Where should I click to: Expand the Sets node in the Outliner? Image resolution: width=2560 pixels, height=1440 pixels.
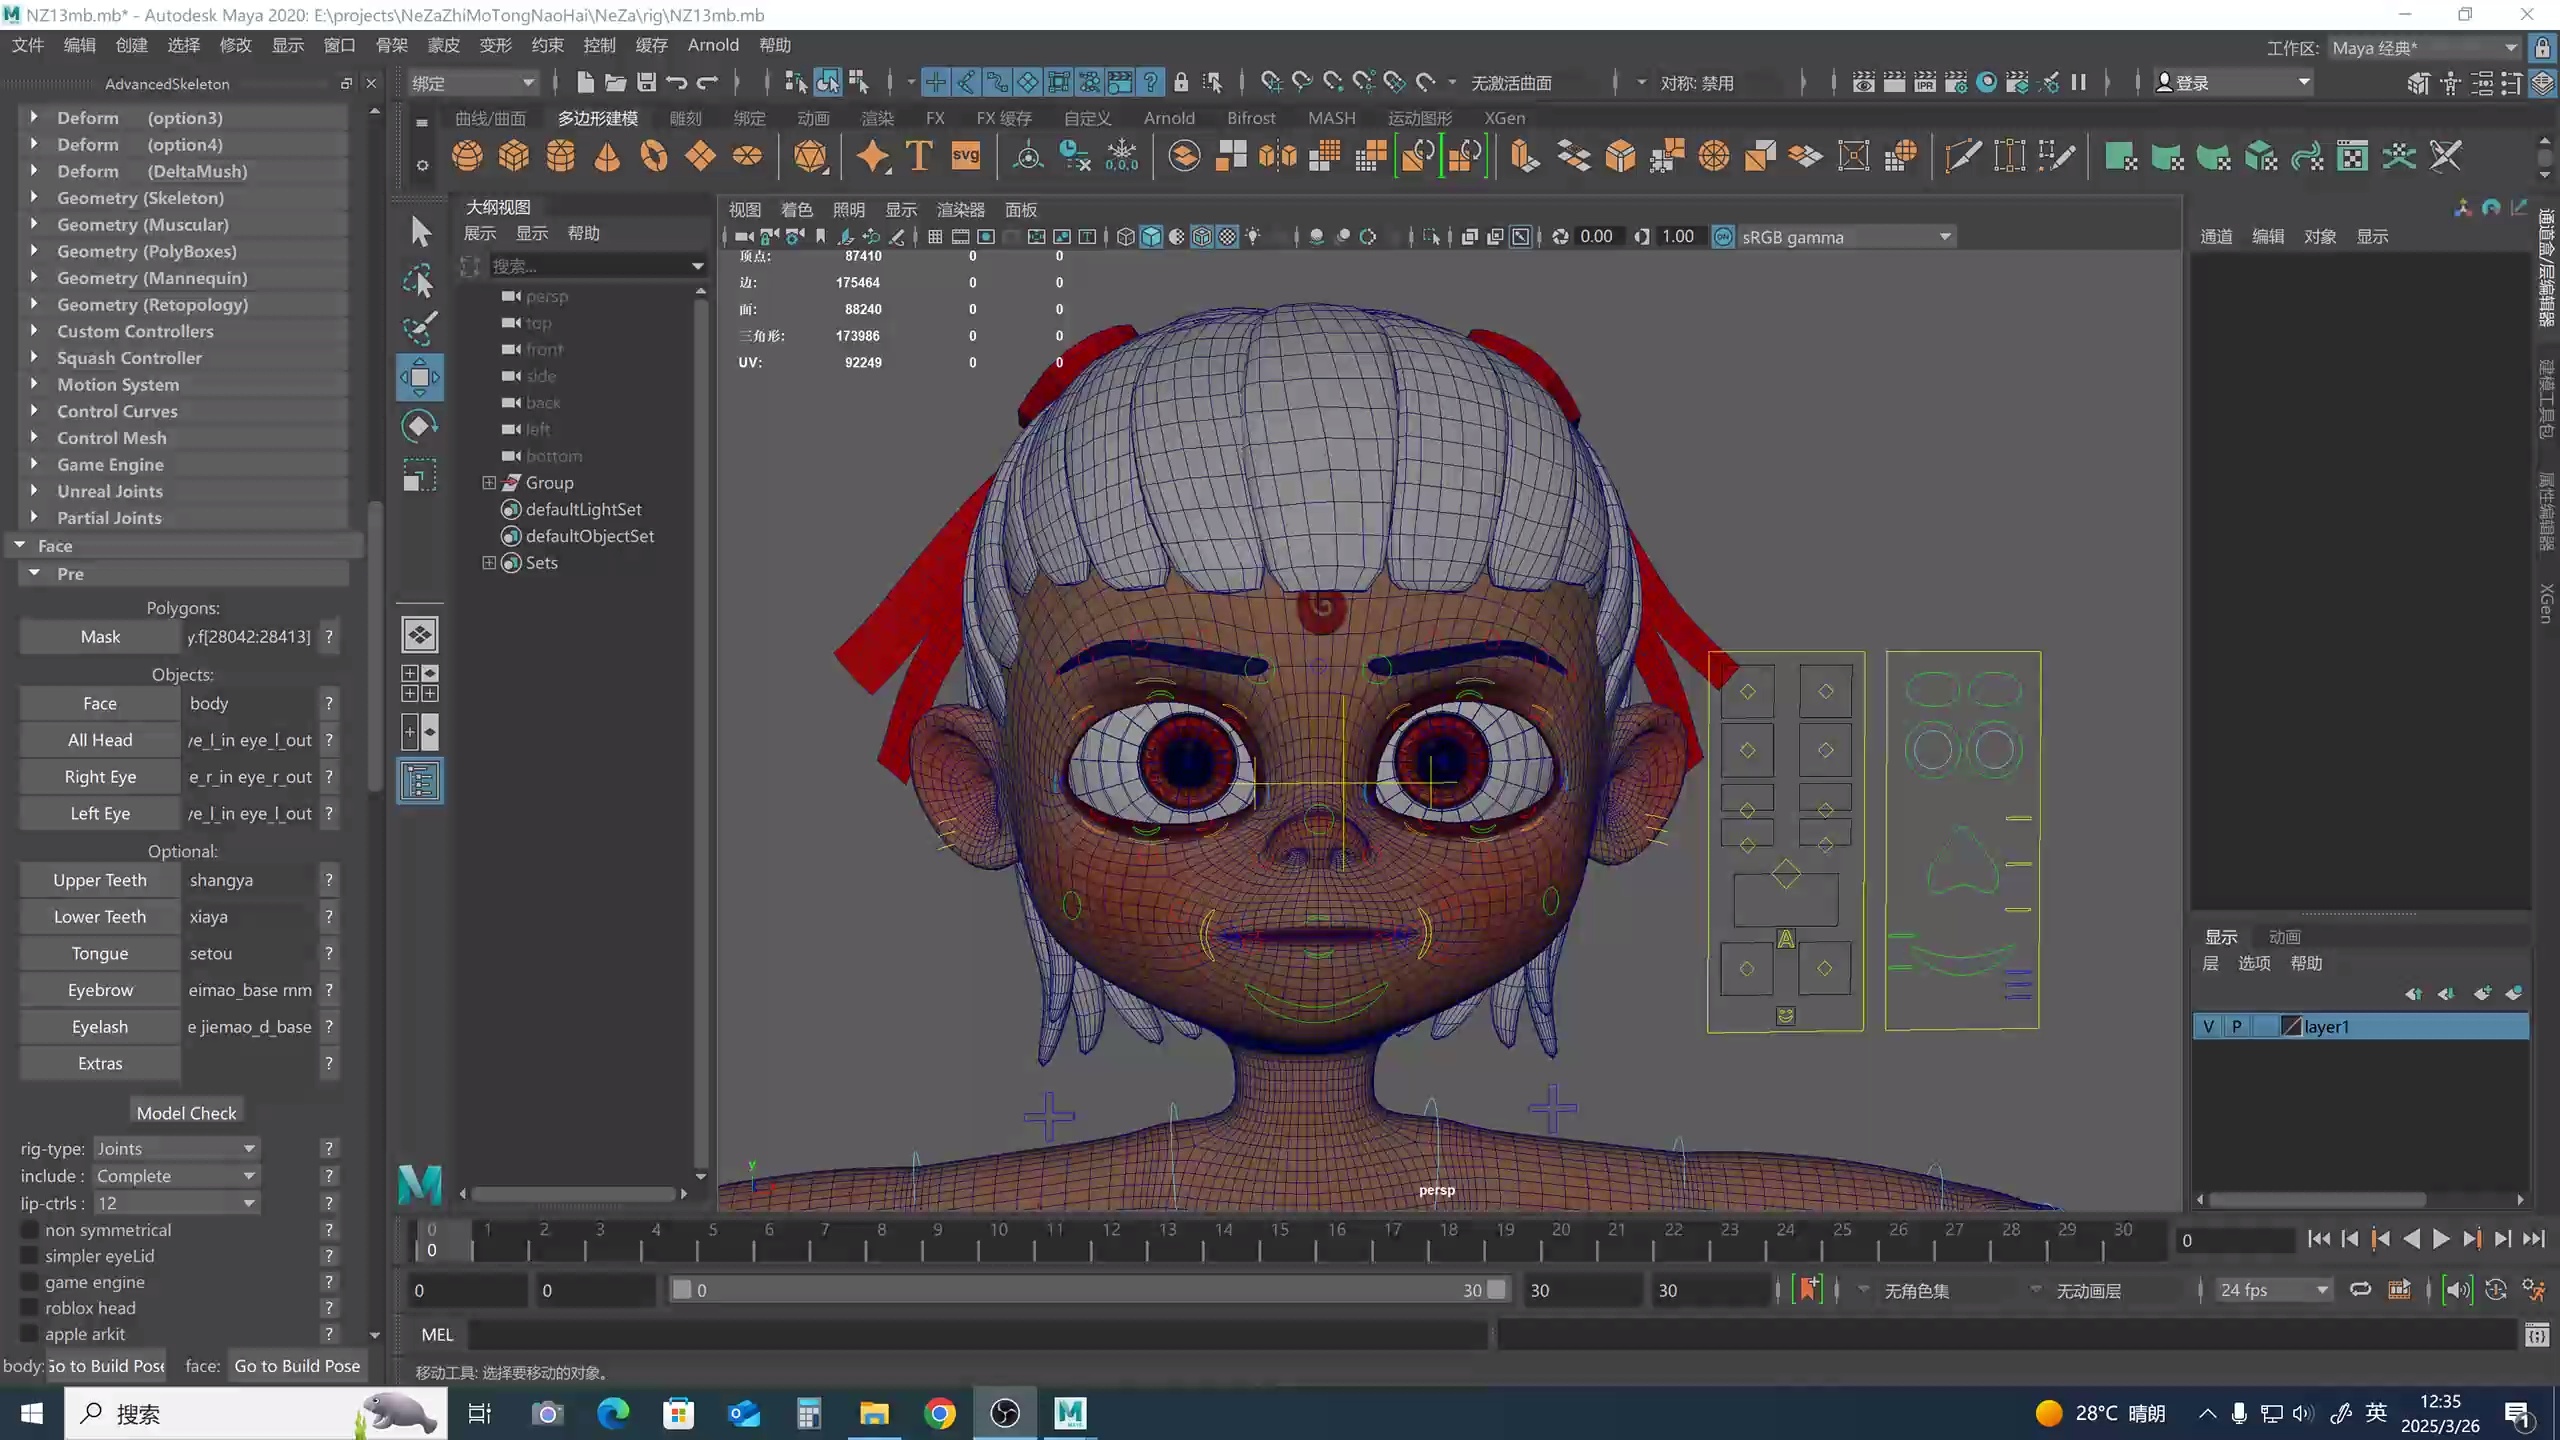click(x=489, y=562)
